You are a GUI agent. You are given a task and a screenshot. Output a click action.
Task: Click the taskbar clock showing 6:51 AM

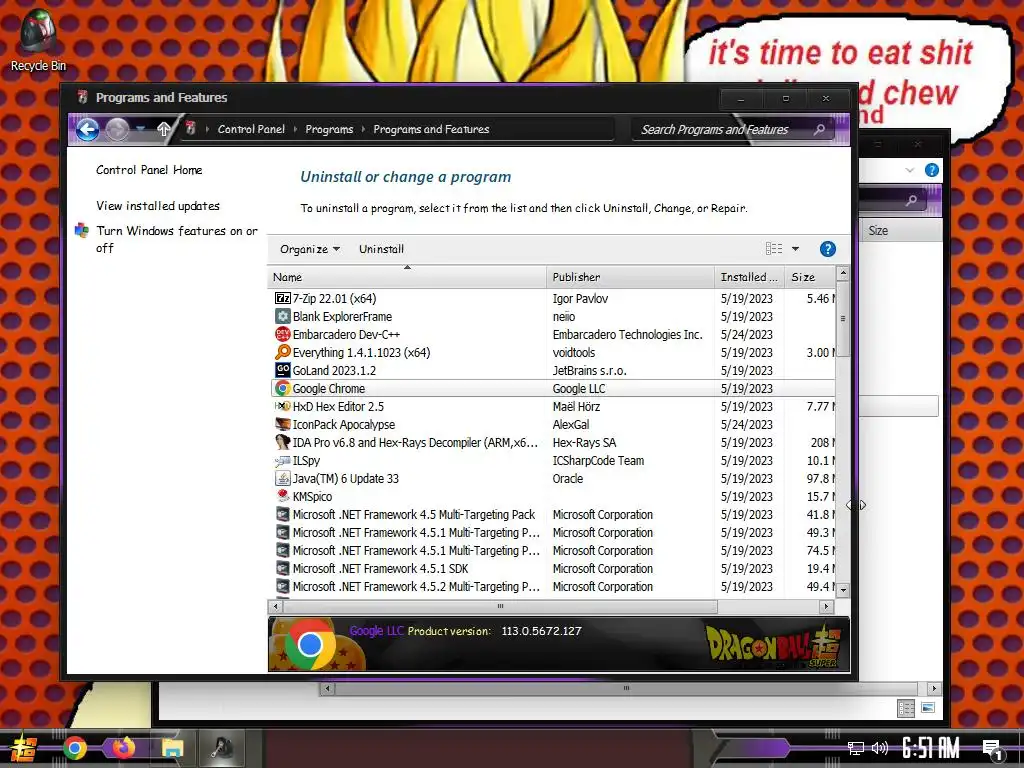coord(930,748)
